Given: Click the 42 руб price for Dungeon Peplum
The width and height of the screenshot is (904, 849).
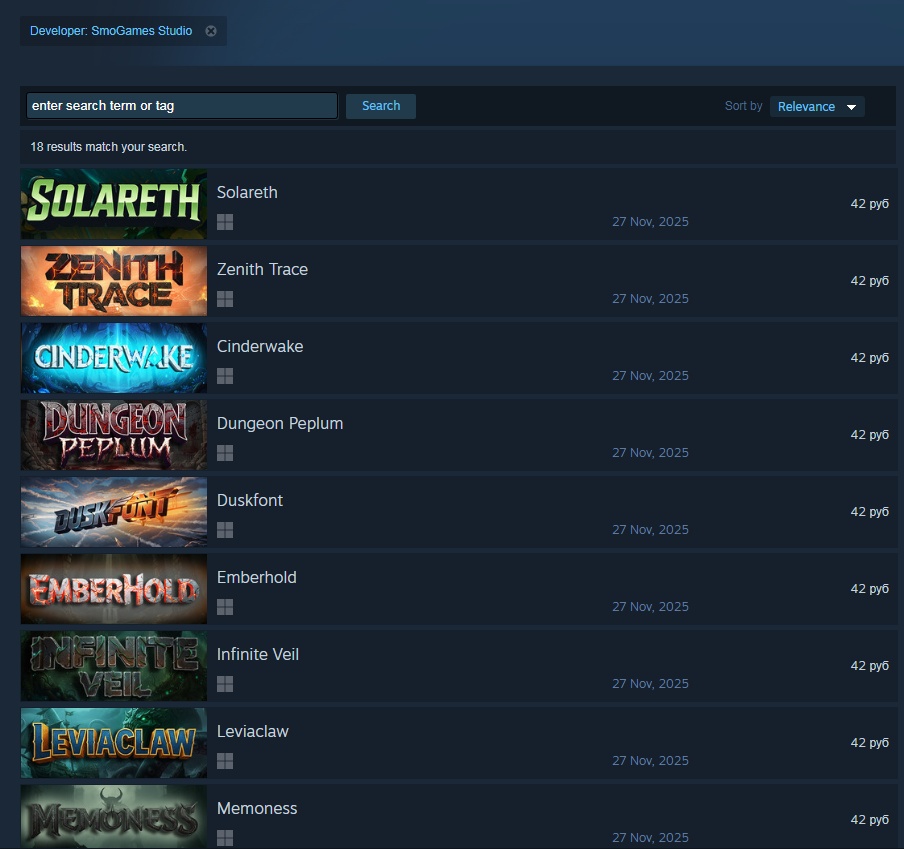Looking at the screenshot, I should pyautogui.click(x=869, y=435).
